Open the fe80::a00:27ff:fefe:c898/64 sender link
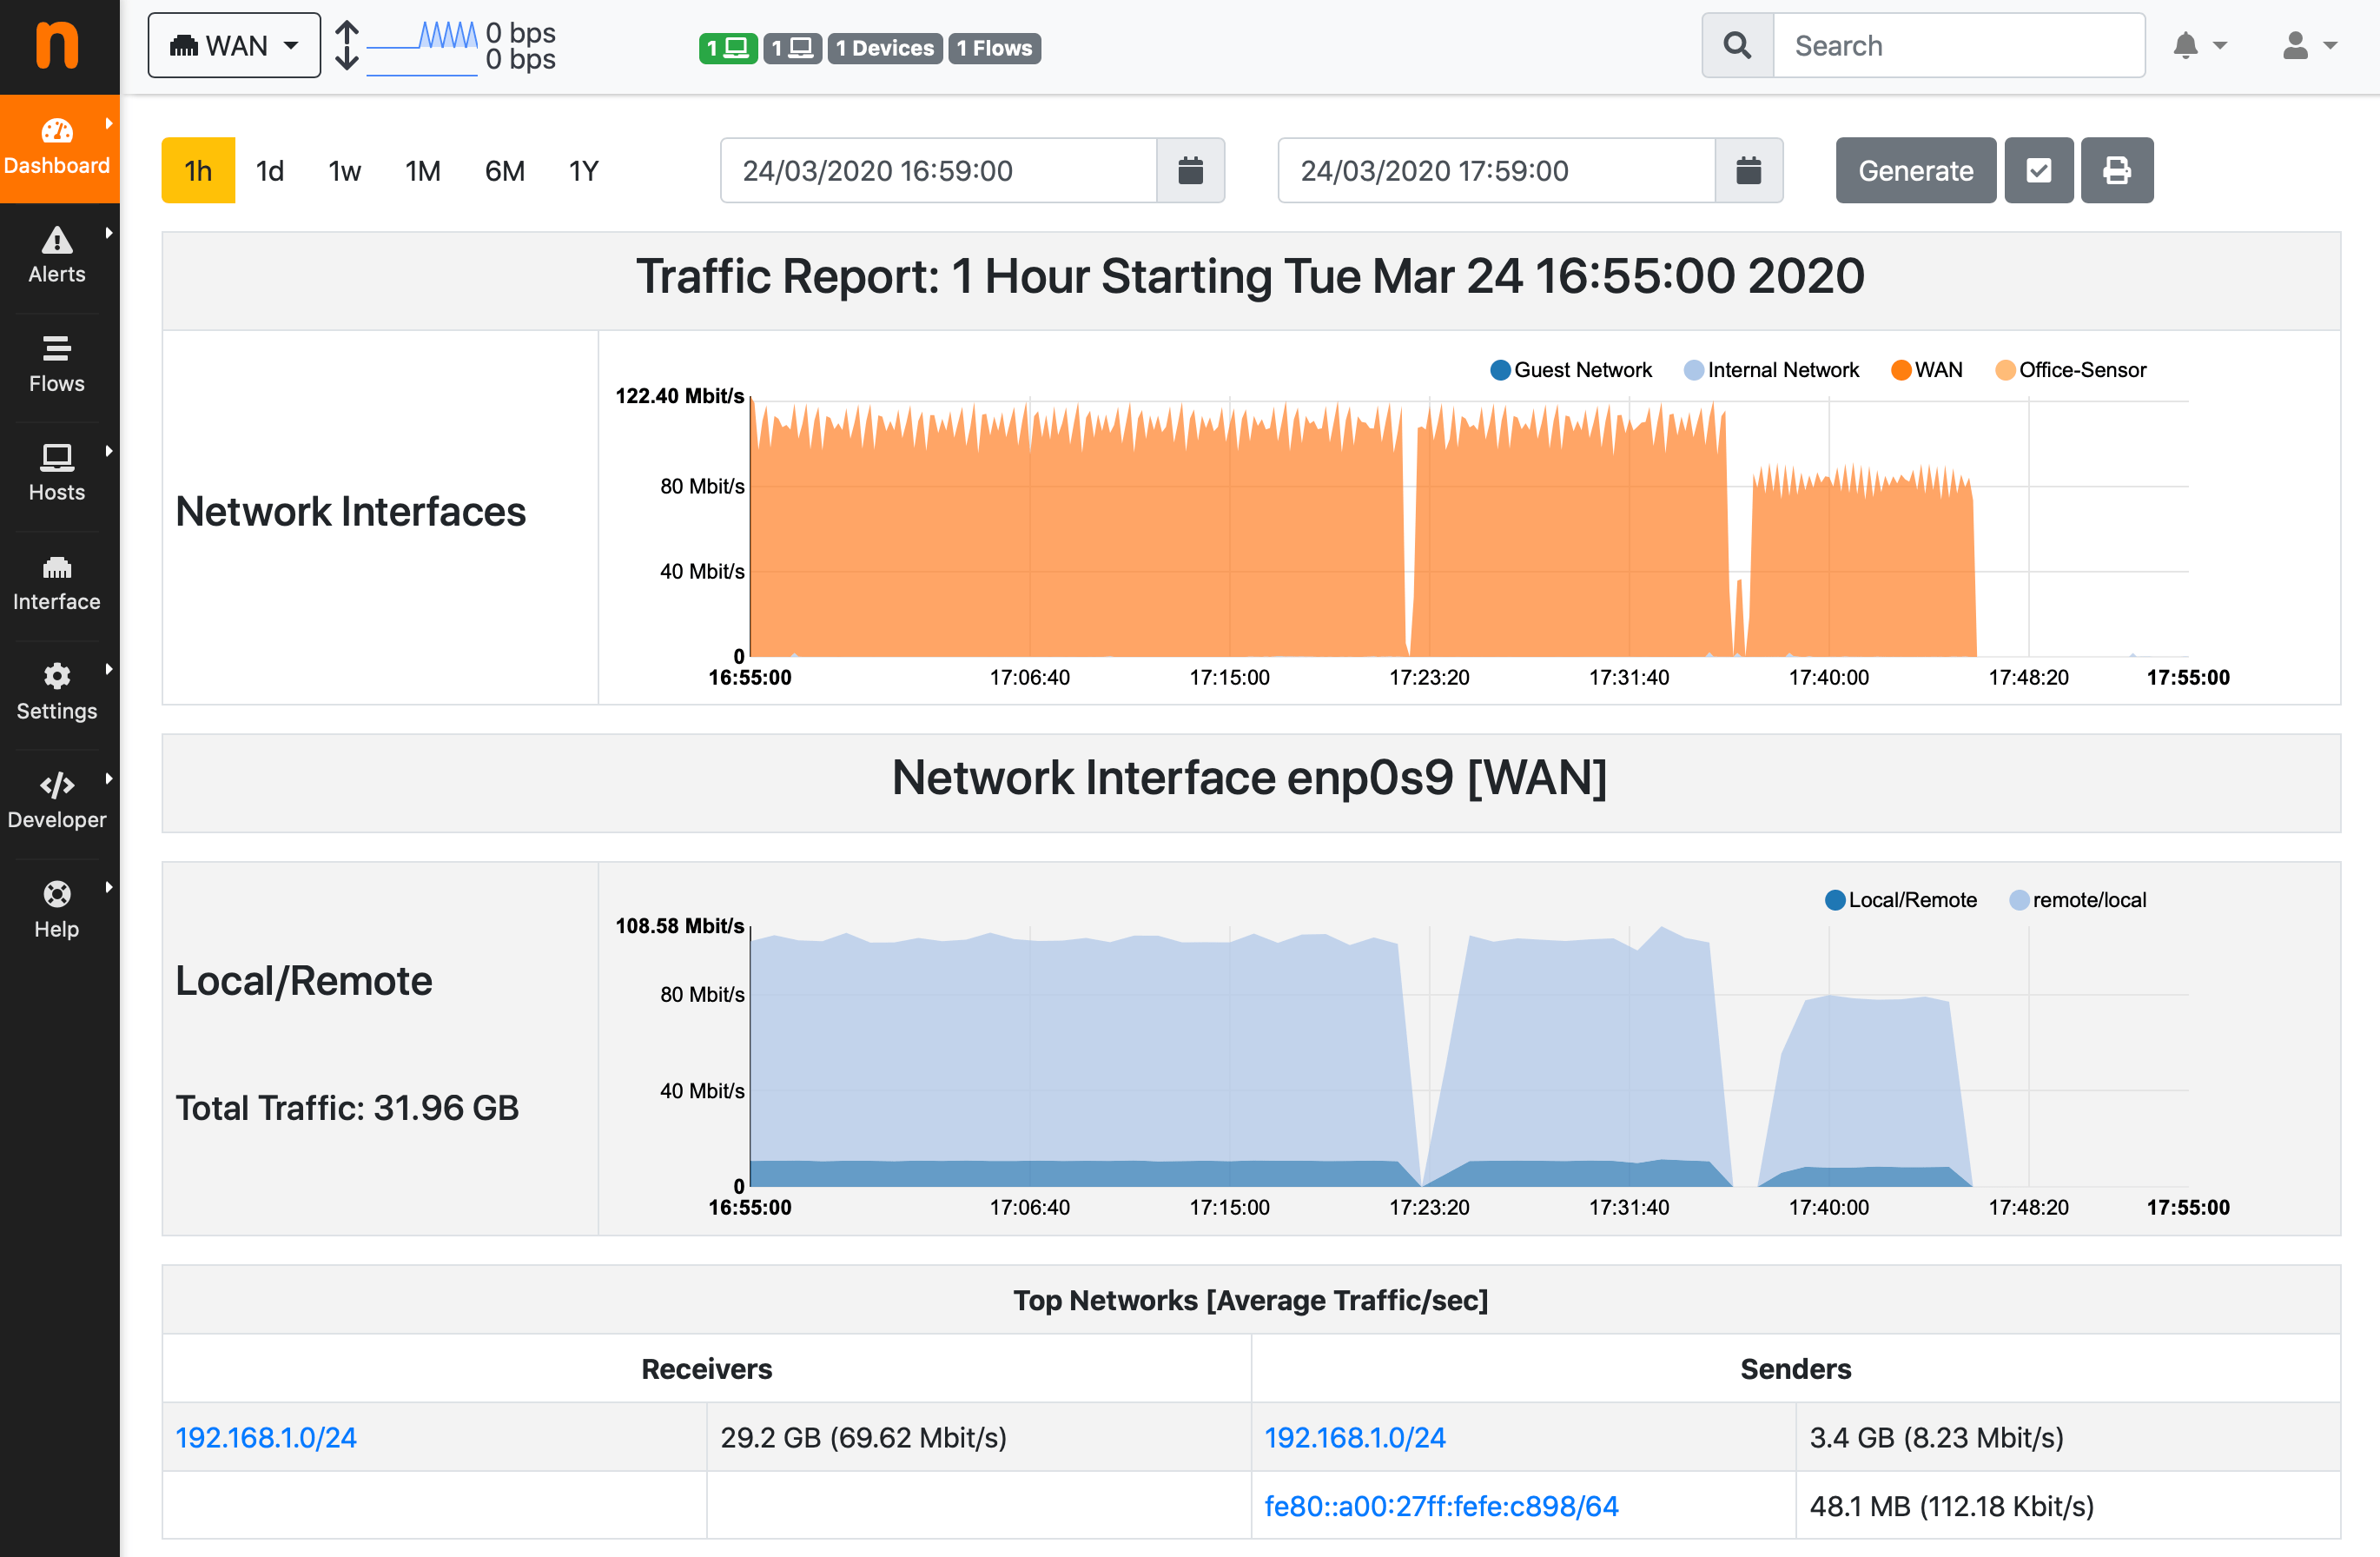Screen dimensions: 2380x1557 pos(1441,1505)
